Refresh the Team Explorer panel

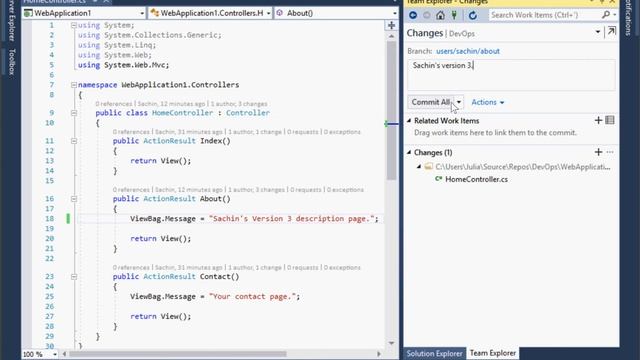tap(473, 15)
